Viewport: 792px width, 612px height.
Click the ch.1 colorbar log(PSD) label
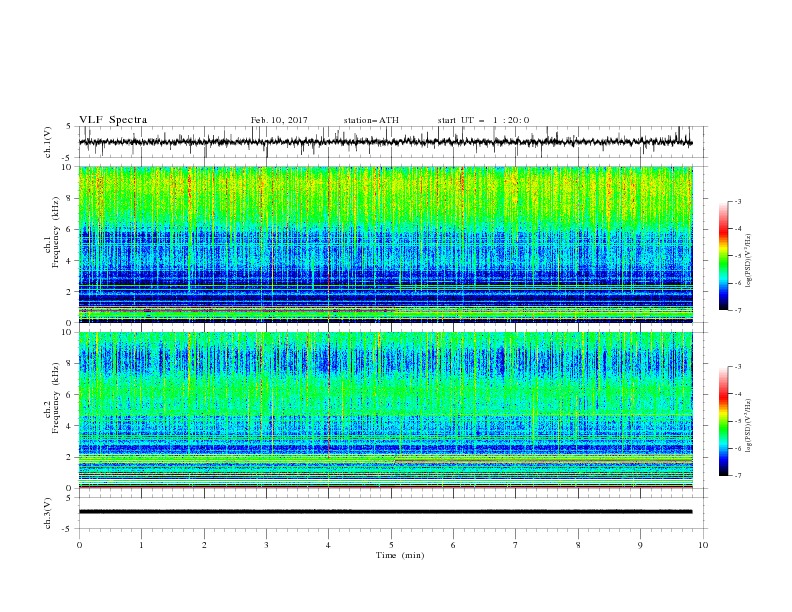click(748, 261)
